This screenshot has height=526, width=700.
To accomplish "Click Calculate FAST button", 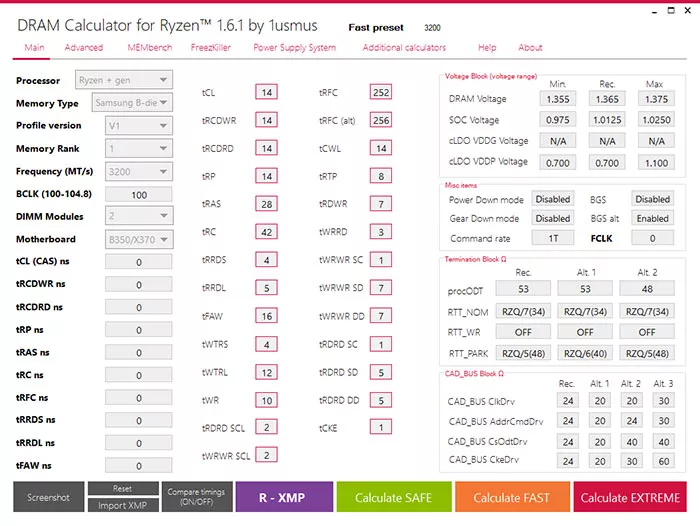I will click(x=512, y=497).
